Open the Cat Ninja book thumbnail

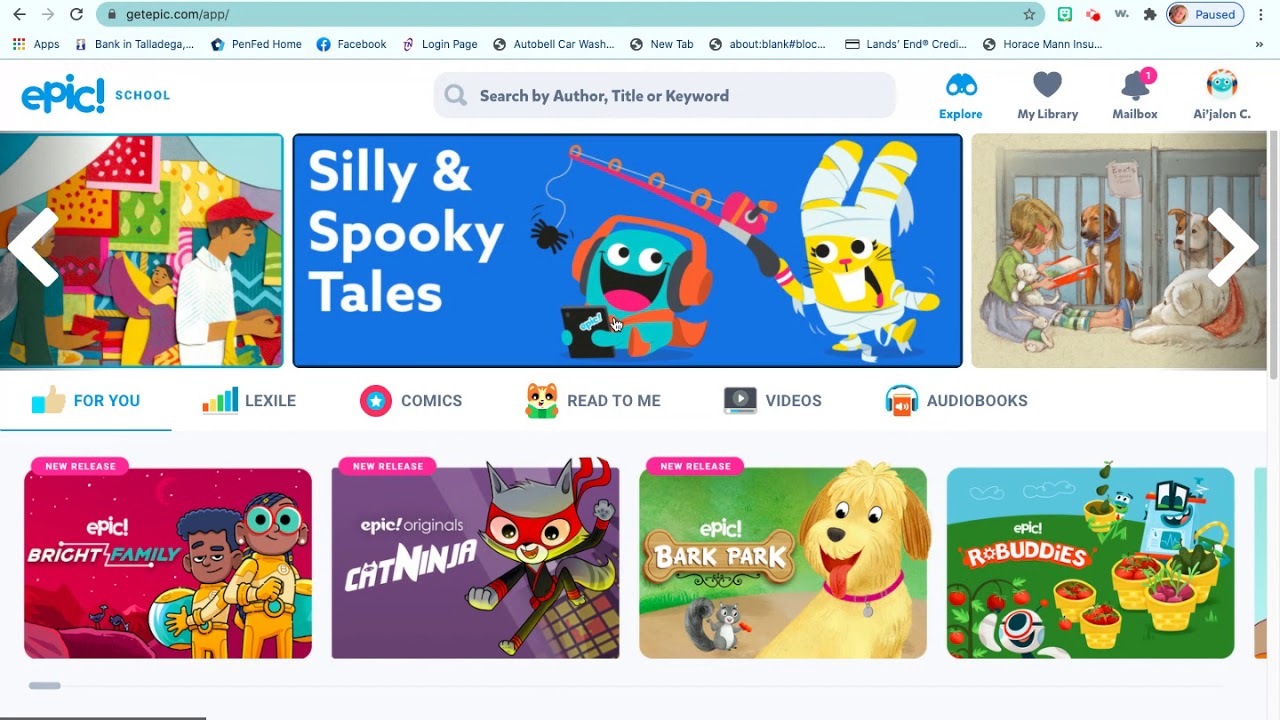[475, 563]
